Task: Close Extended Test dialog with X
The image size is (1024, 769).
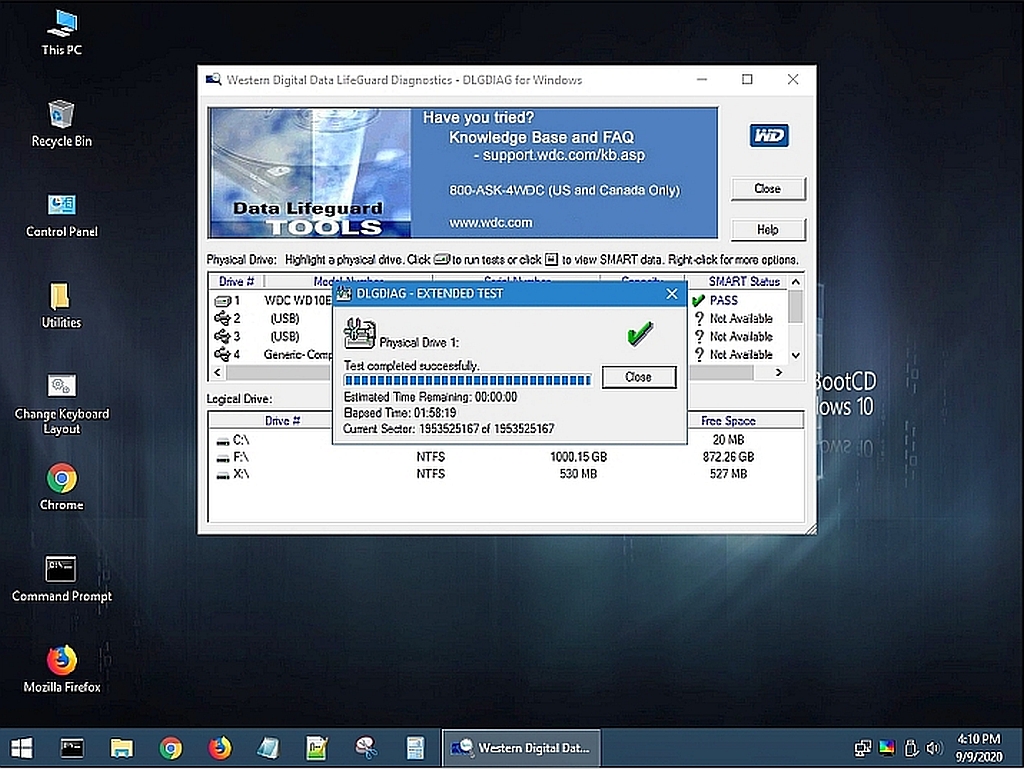Action: [672, 294]
